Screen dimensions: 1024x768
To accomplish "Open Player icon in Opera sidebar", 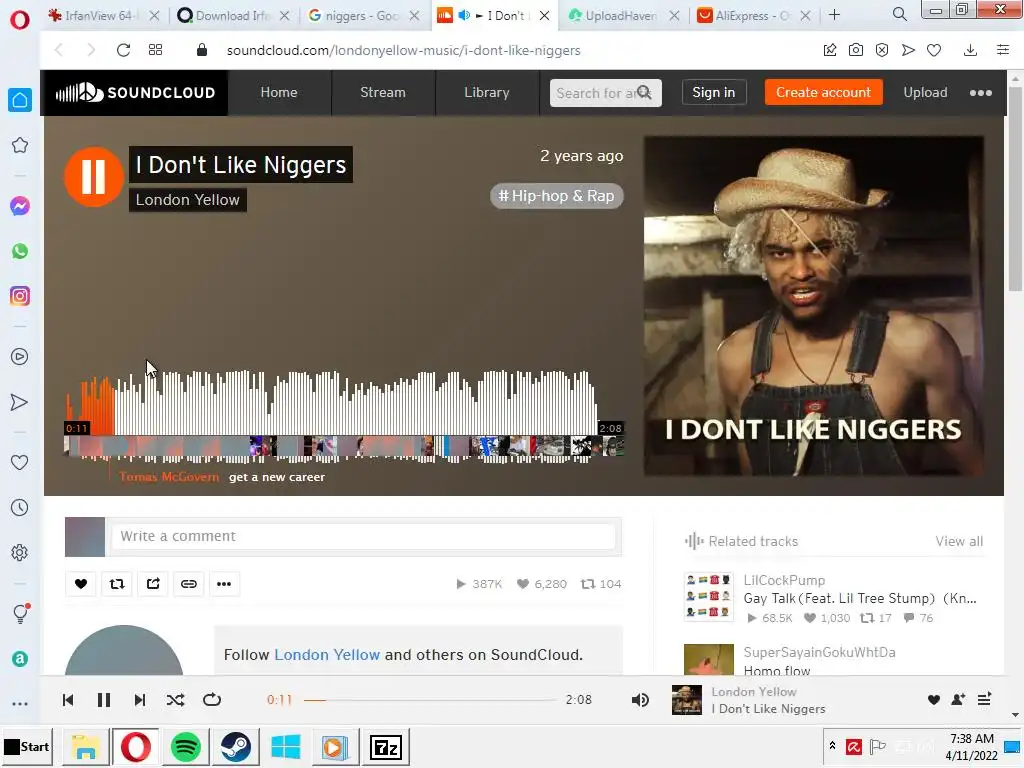I will coord(20,357).
